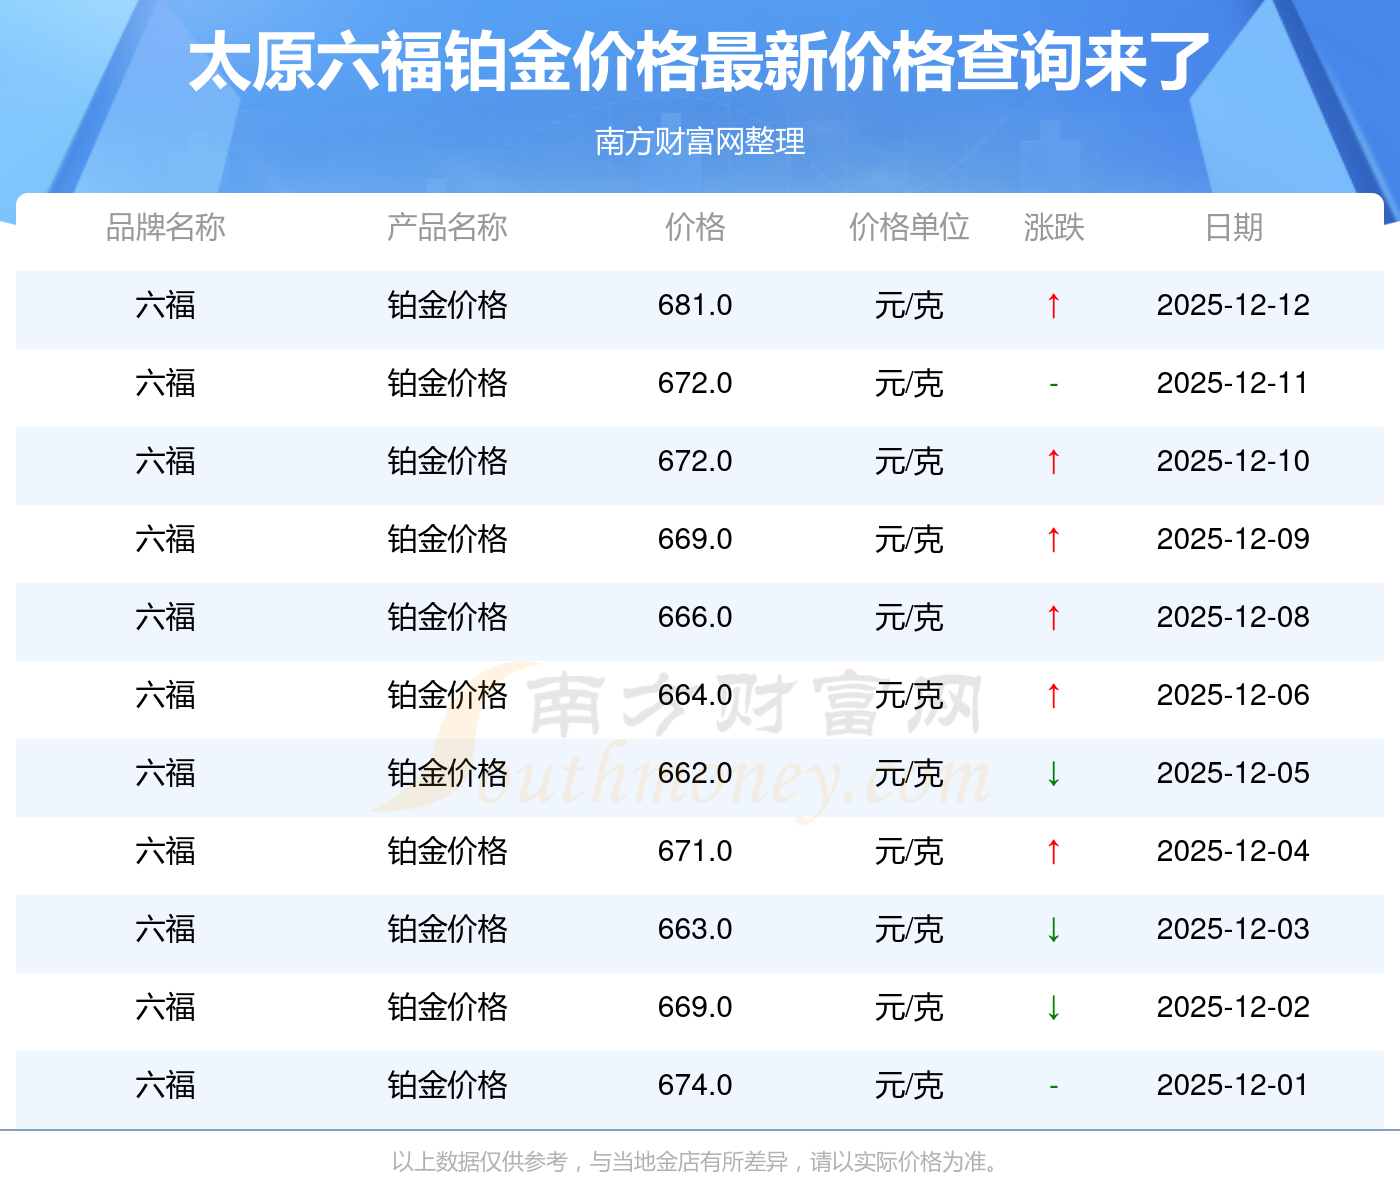Select the price 662.0
The height and width of the screenshot is (1177, 1400).
[695, 773]
